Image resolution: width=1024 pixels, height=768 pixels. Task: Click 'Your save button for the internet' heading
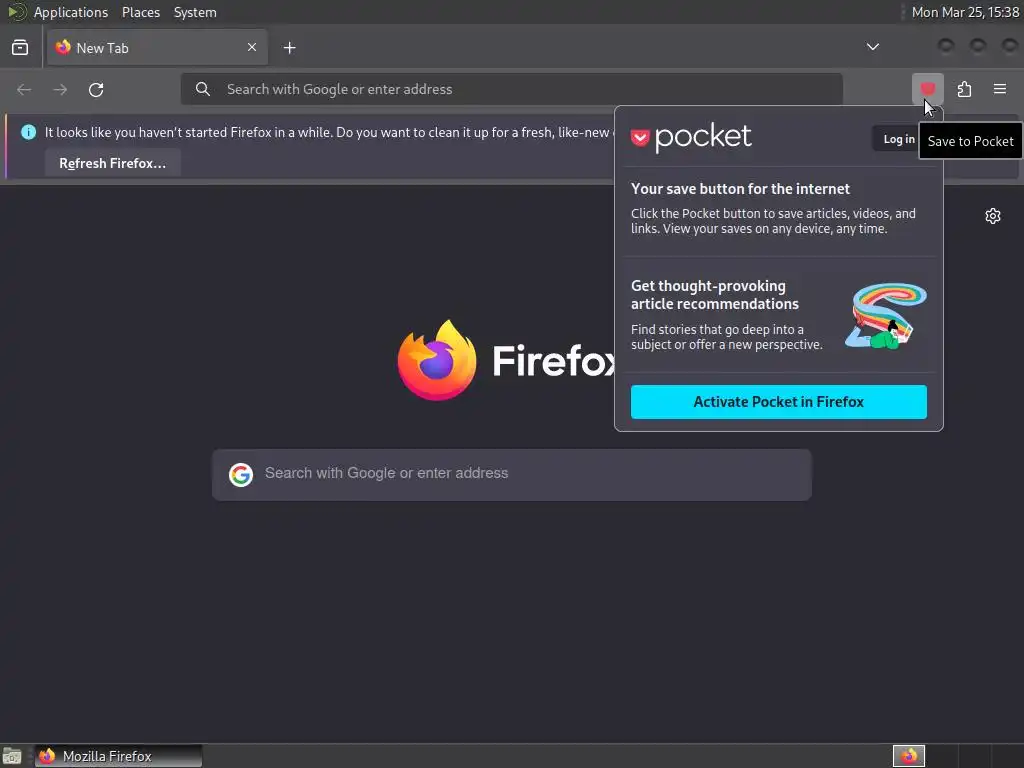740,189
